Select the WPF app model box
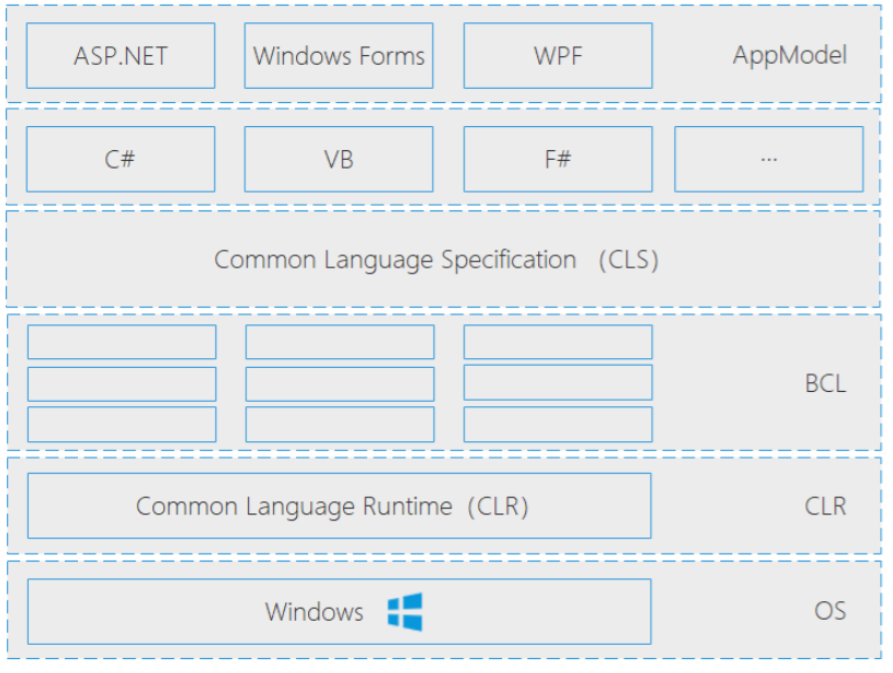 (557, 55)
